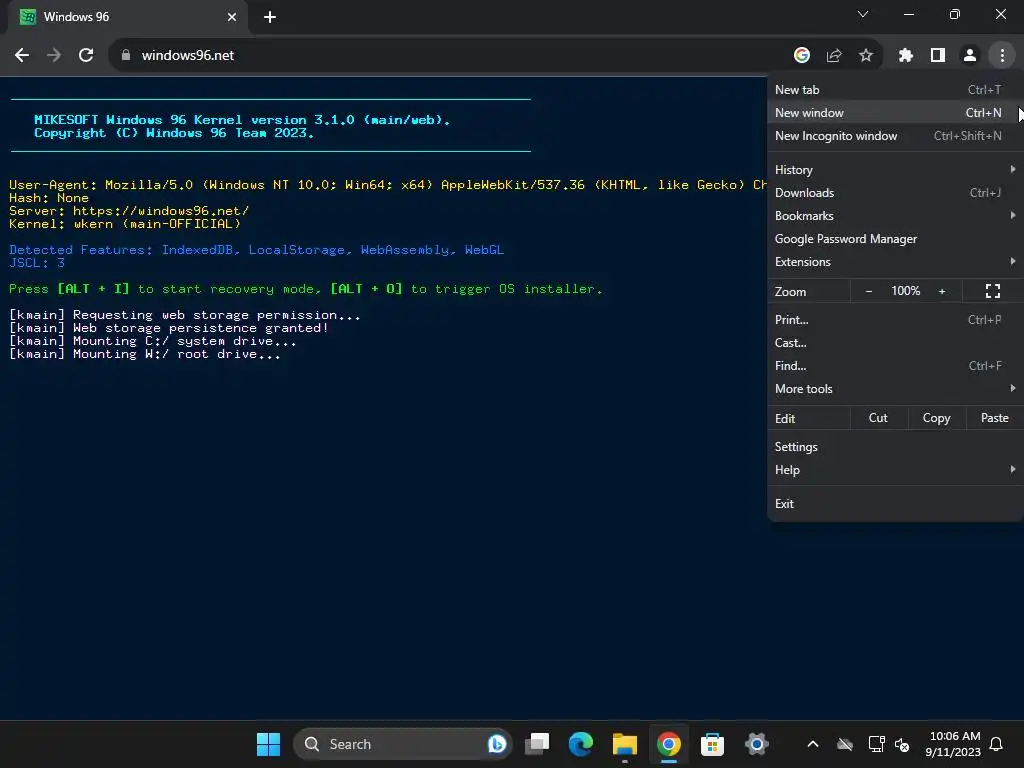The image size is (1024, 768).
Task: Click the Detected Features line
Action: tap(256, 250)
